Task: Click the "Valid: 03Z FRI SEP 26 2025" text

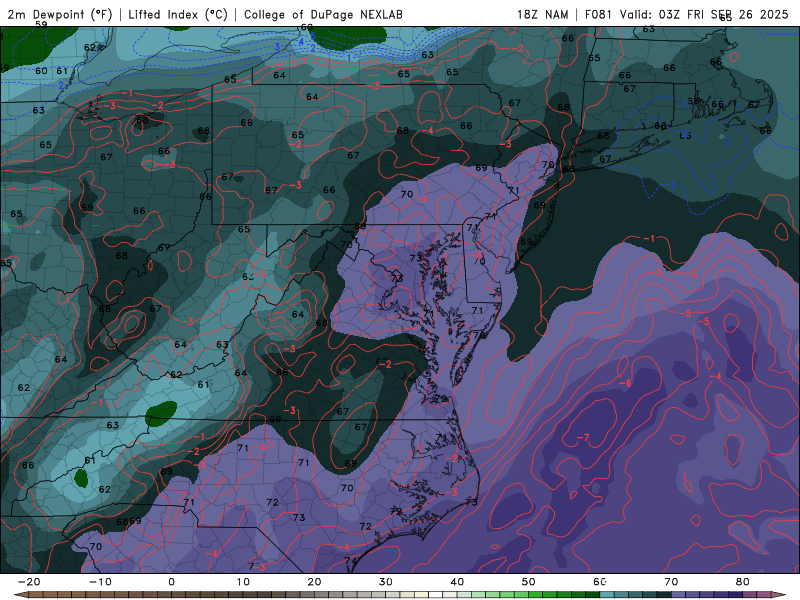Action: click(x=704, y=14)
